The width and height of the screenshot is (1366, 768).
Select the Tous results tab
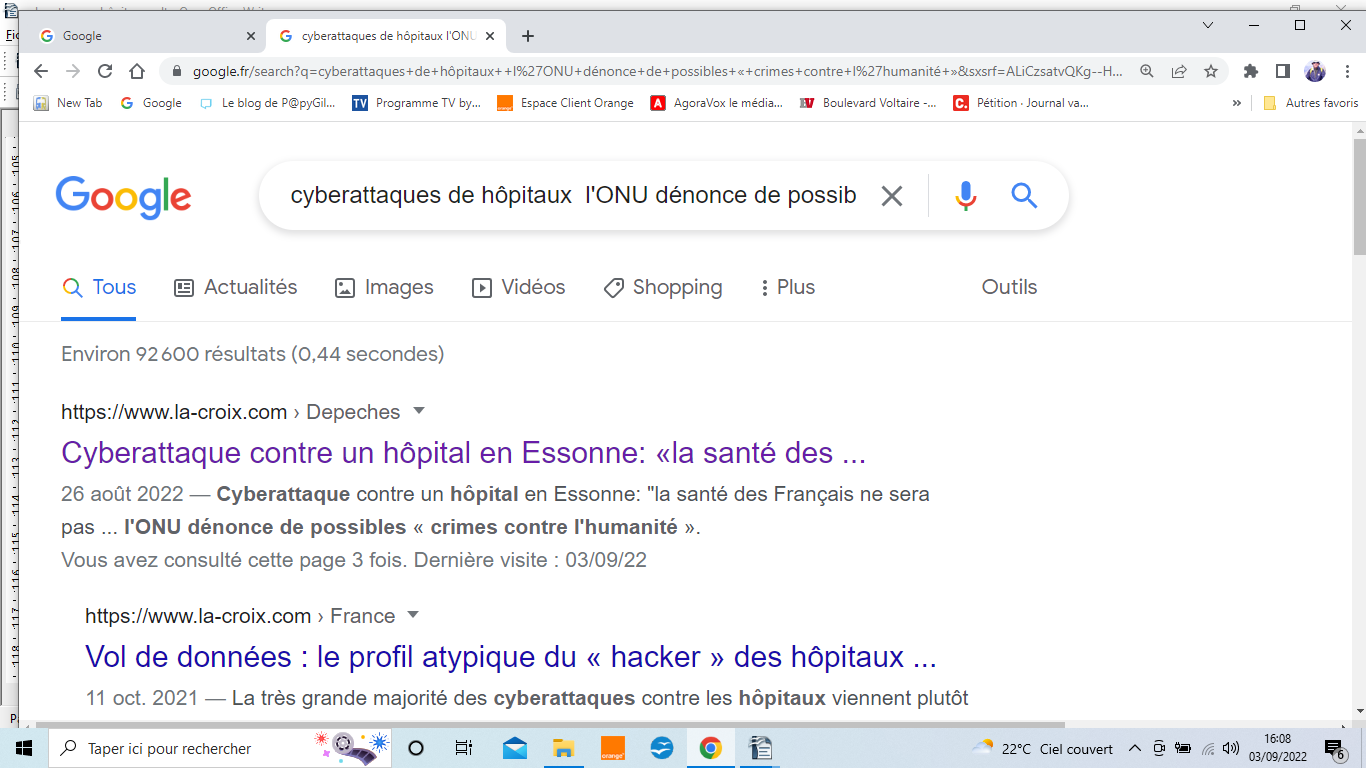click(x=99, y=288)
